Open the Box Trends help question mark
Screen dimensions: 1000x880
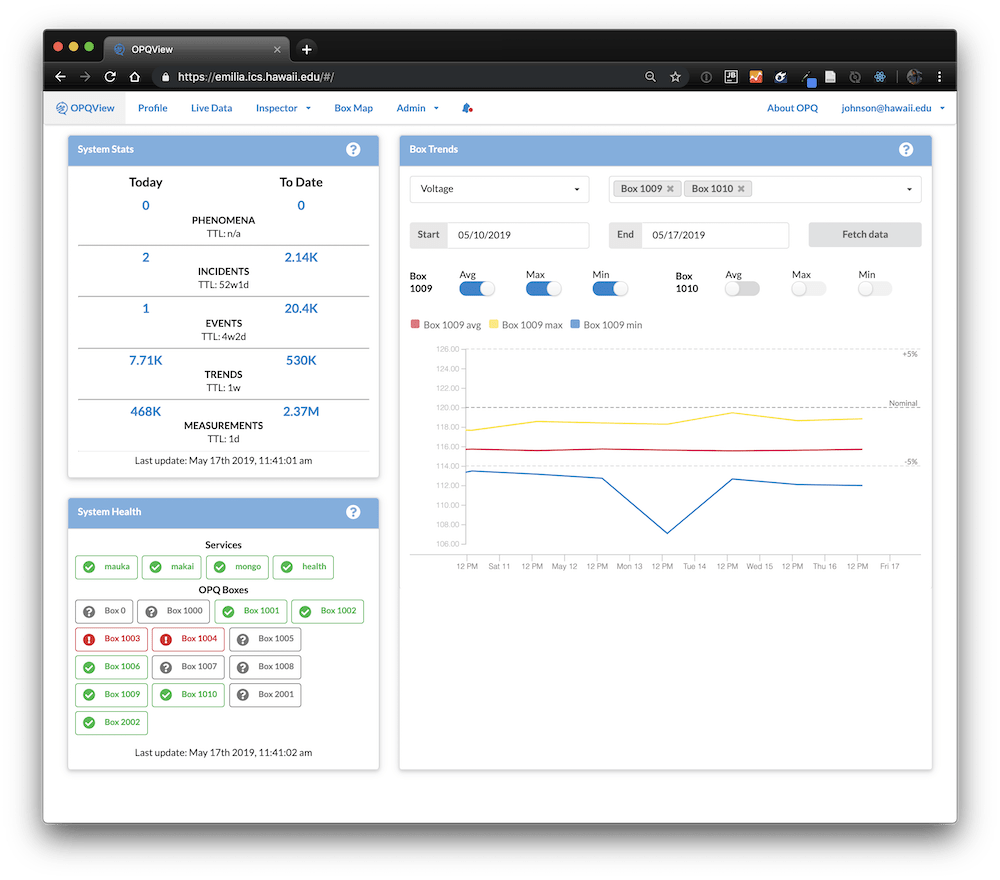point(906,149)
